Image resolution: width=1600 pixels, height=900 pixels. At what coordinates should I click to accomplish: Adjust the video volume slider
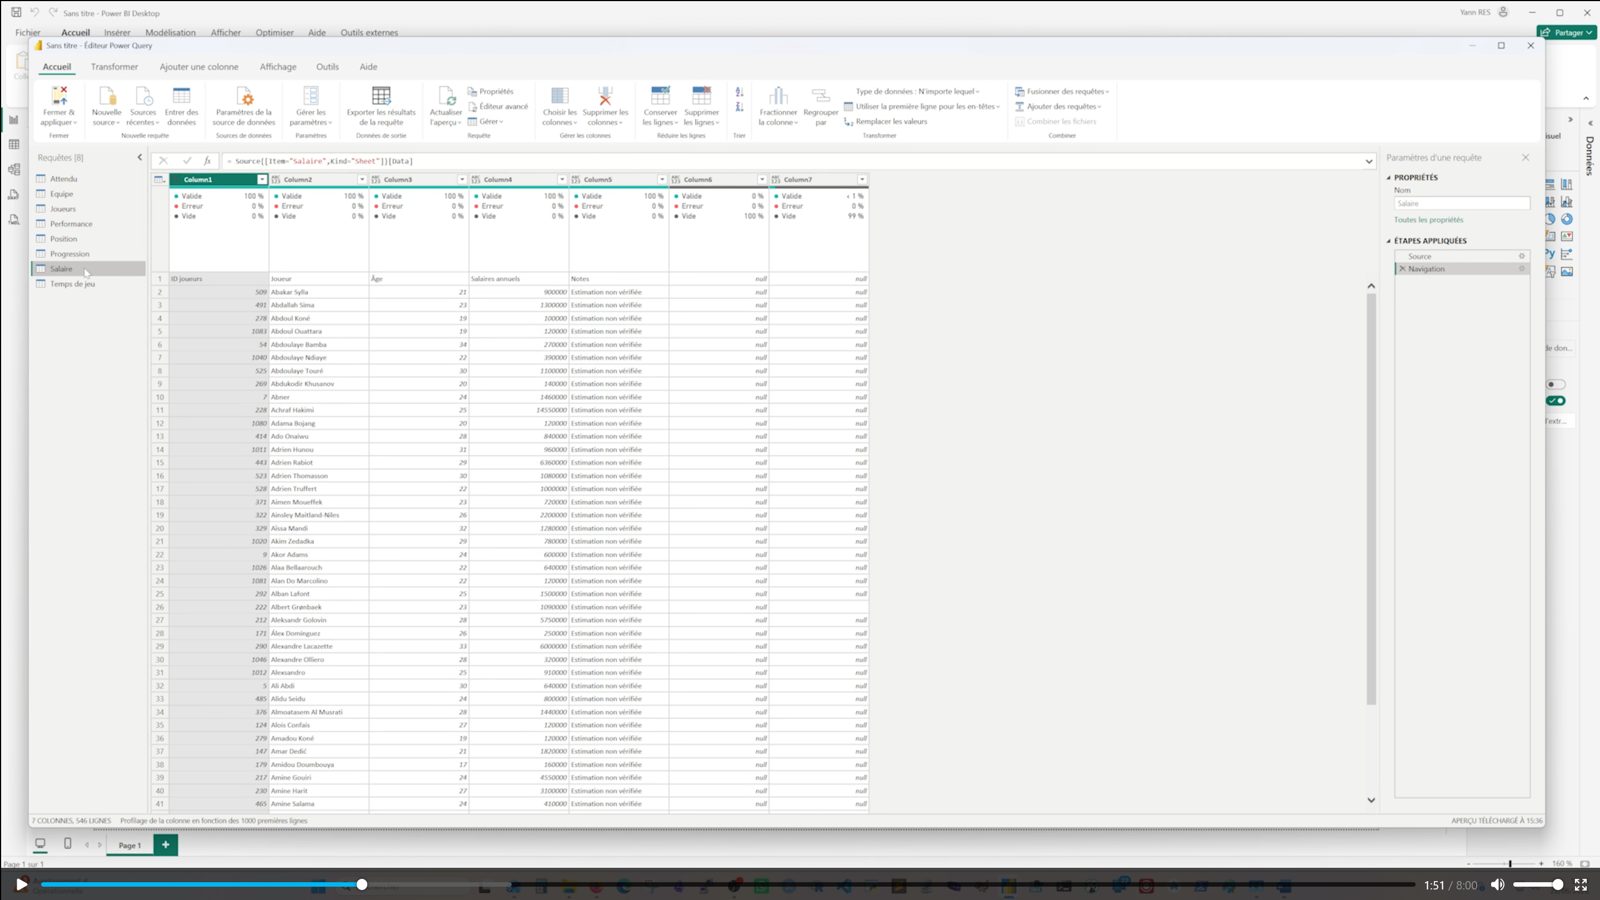point(1538,885)
